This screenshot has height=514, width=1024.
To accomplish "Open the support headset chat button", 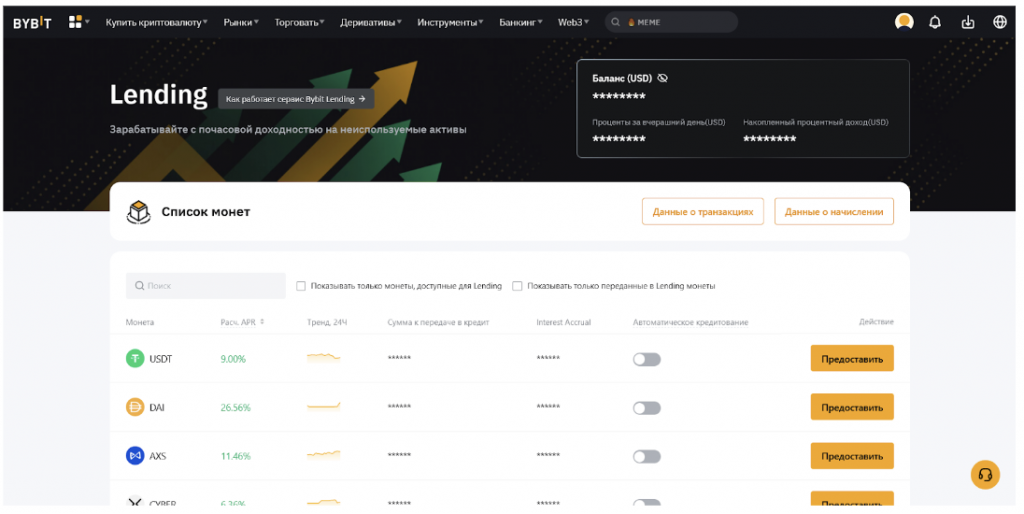I will [x=985, y=474].
